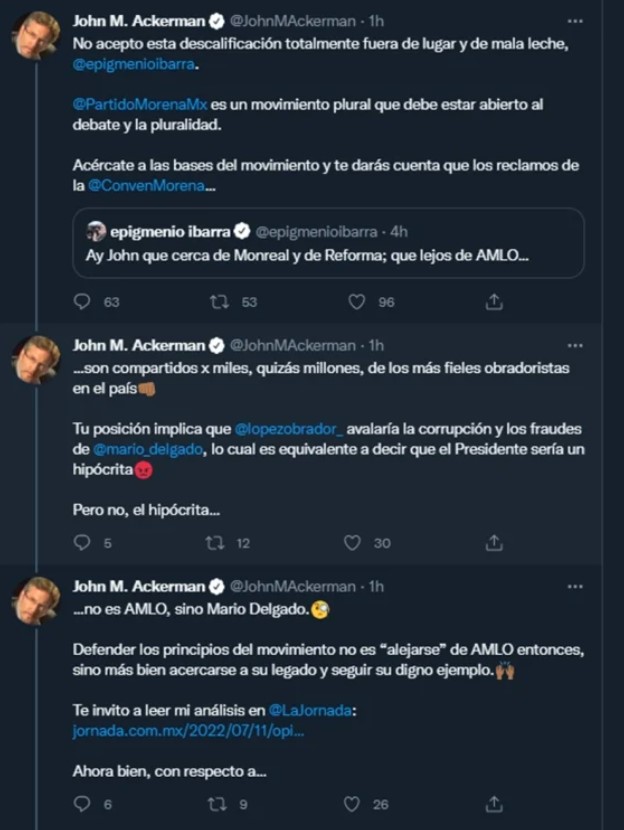
Task: Open the more options menu on second tweet
Action: click(x=575, y=346)
